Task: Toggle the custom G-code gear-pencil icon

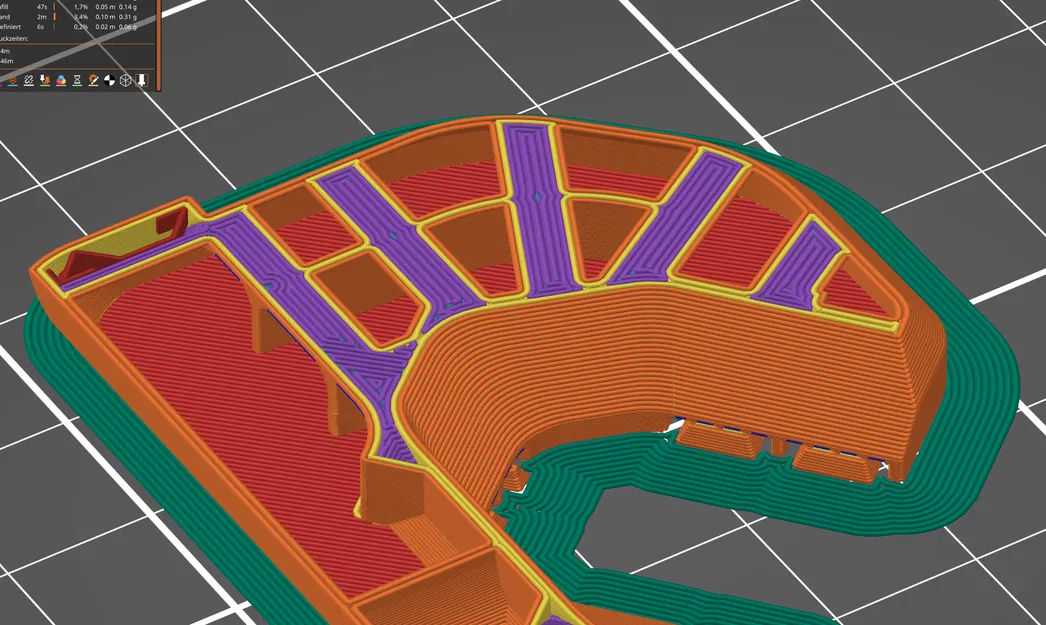Action: [x=93, y=80]
